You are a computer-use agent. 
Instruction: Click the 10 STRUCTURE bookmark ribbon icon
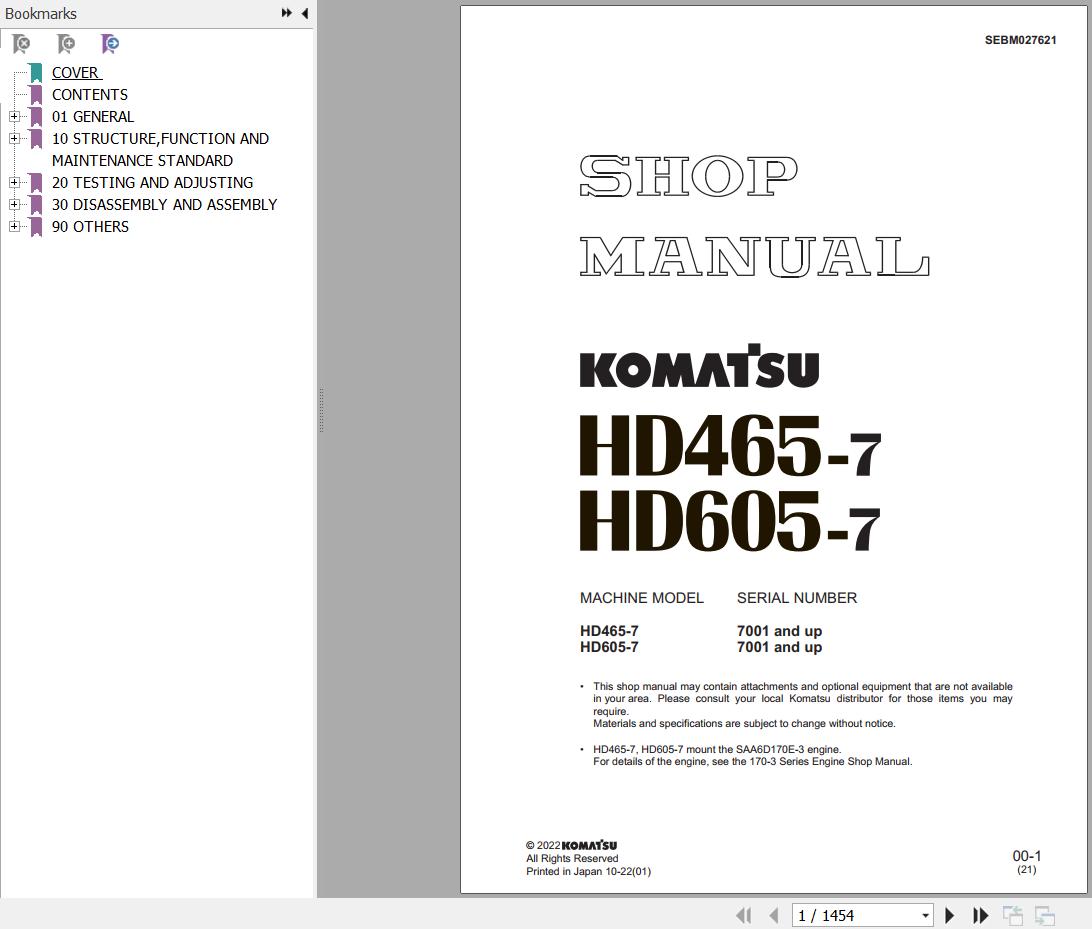[x=36, y=139]
